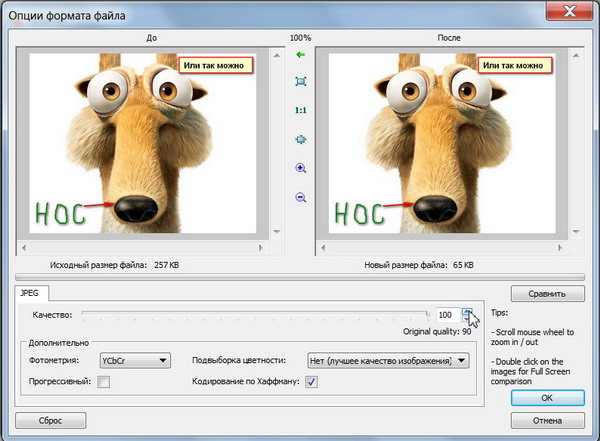This screenshot has width=600, height=441.
Task: Click the '257 KB' original file size value
Action: [x=166, y=265]
